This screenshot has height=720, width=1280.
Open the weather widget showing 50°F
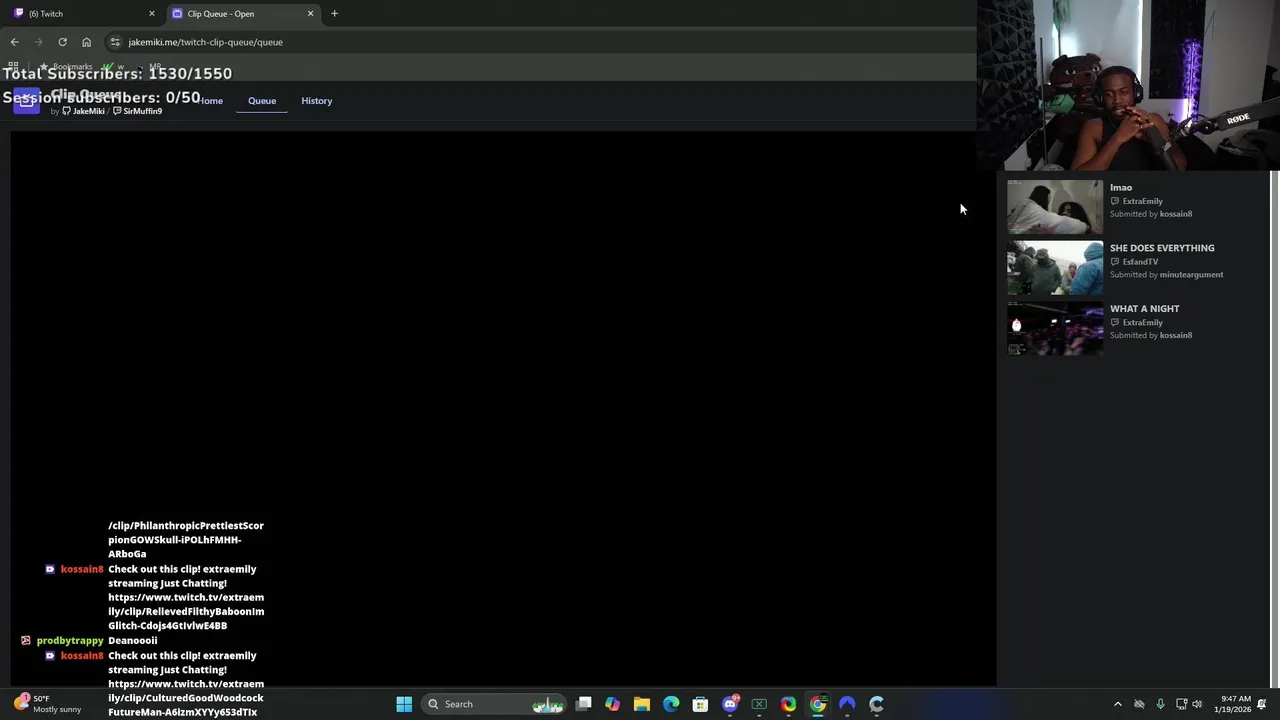(x=50, y=704)
